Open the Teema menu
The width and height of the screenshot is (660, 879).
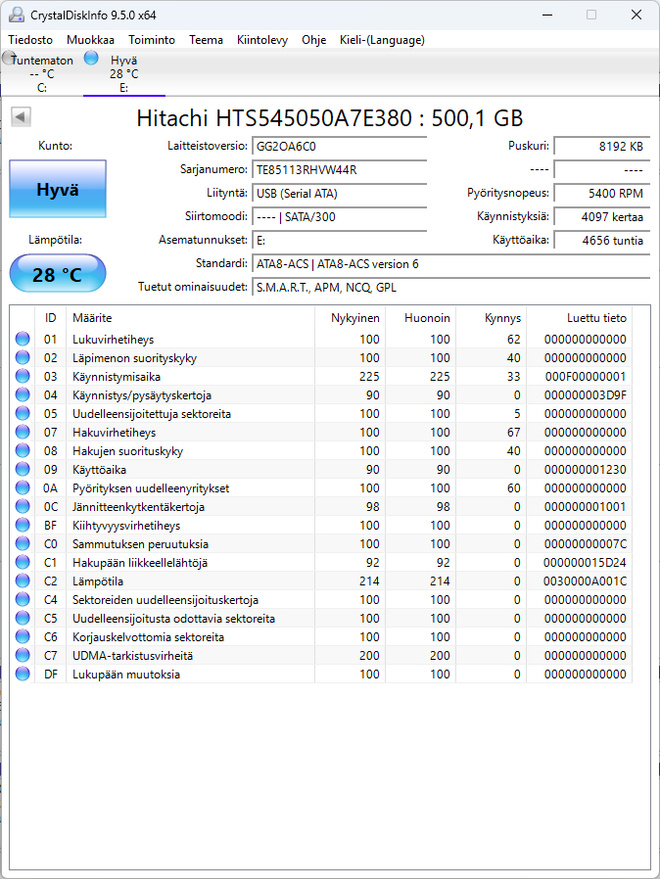click(x=206, y=40)
